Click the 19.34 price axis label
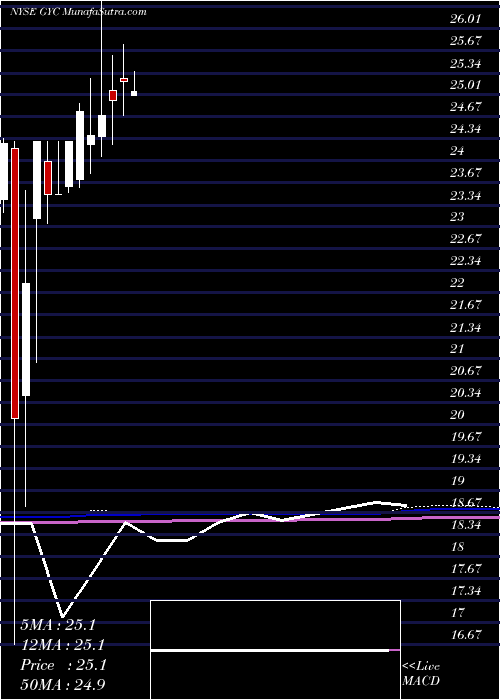 [466, 459]
